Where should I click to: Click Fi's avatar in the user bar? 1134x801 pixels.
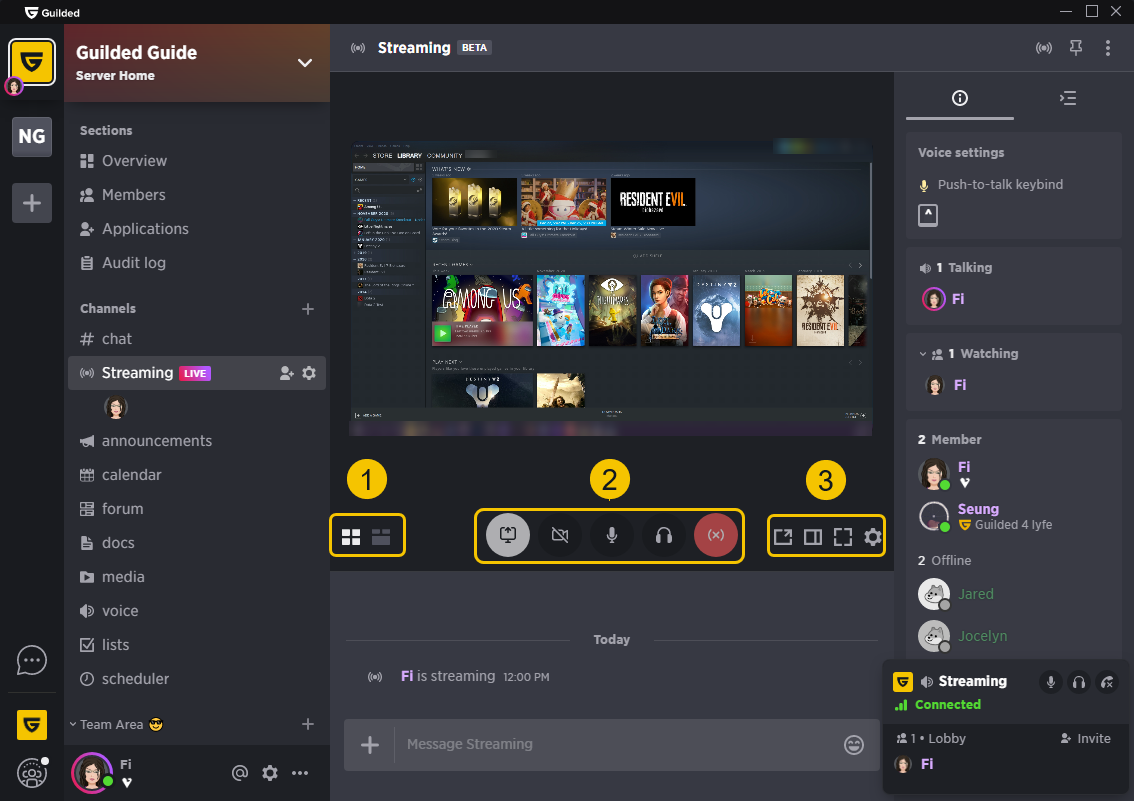coord(92,773)
